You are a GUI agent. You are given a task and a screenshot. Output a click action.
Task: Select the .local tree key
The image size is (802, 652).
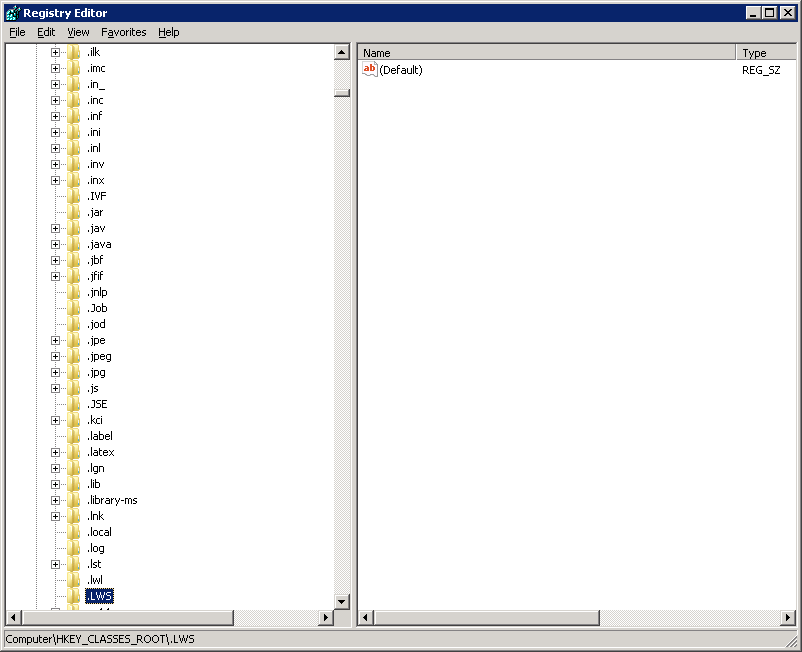click(x=99, y=532)
